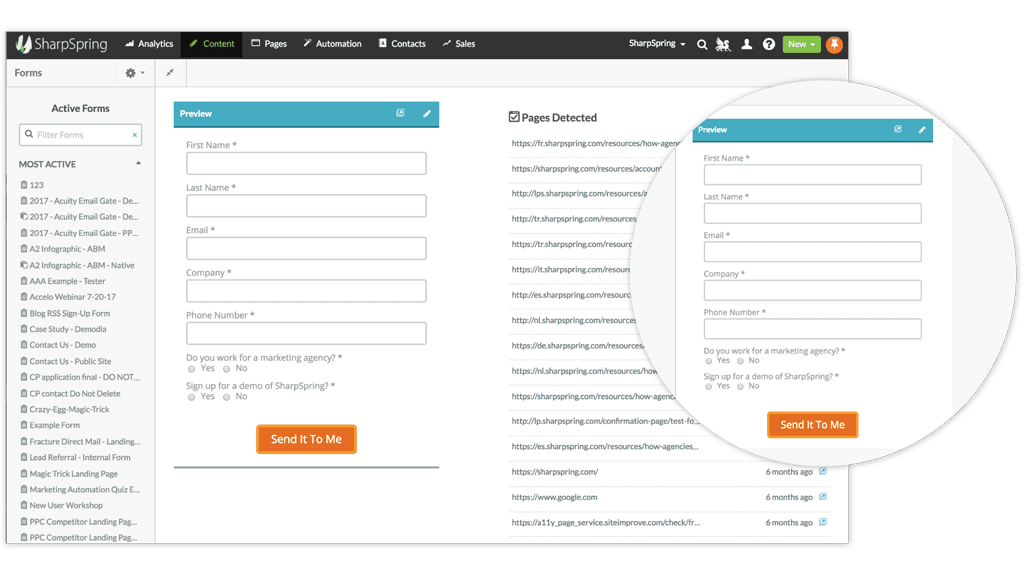The height and width of the screenshot is (576, 1024).
Task: Open the Pages menu
Action: click(x=269, y=44)
